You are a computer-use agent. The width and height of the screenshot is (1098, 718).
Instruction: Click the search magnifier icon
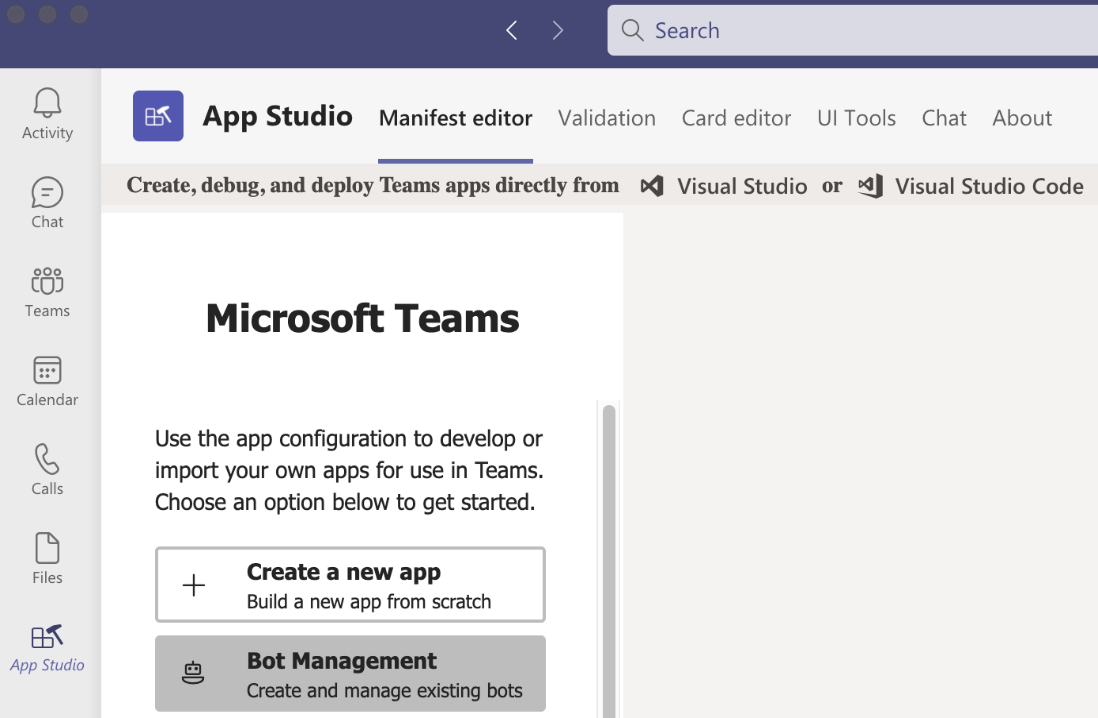click(632, 30)
